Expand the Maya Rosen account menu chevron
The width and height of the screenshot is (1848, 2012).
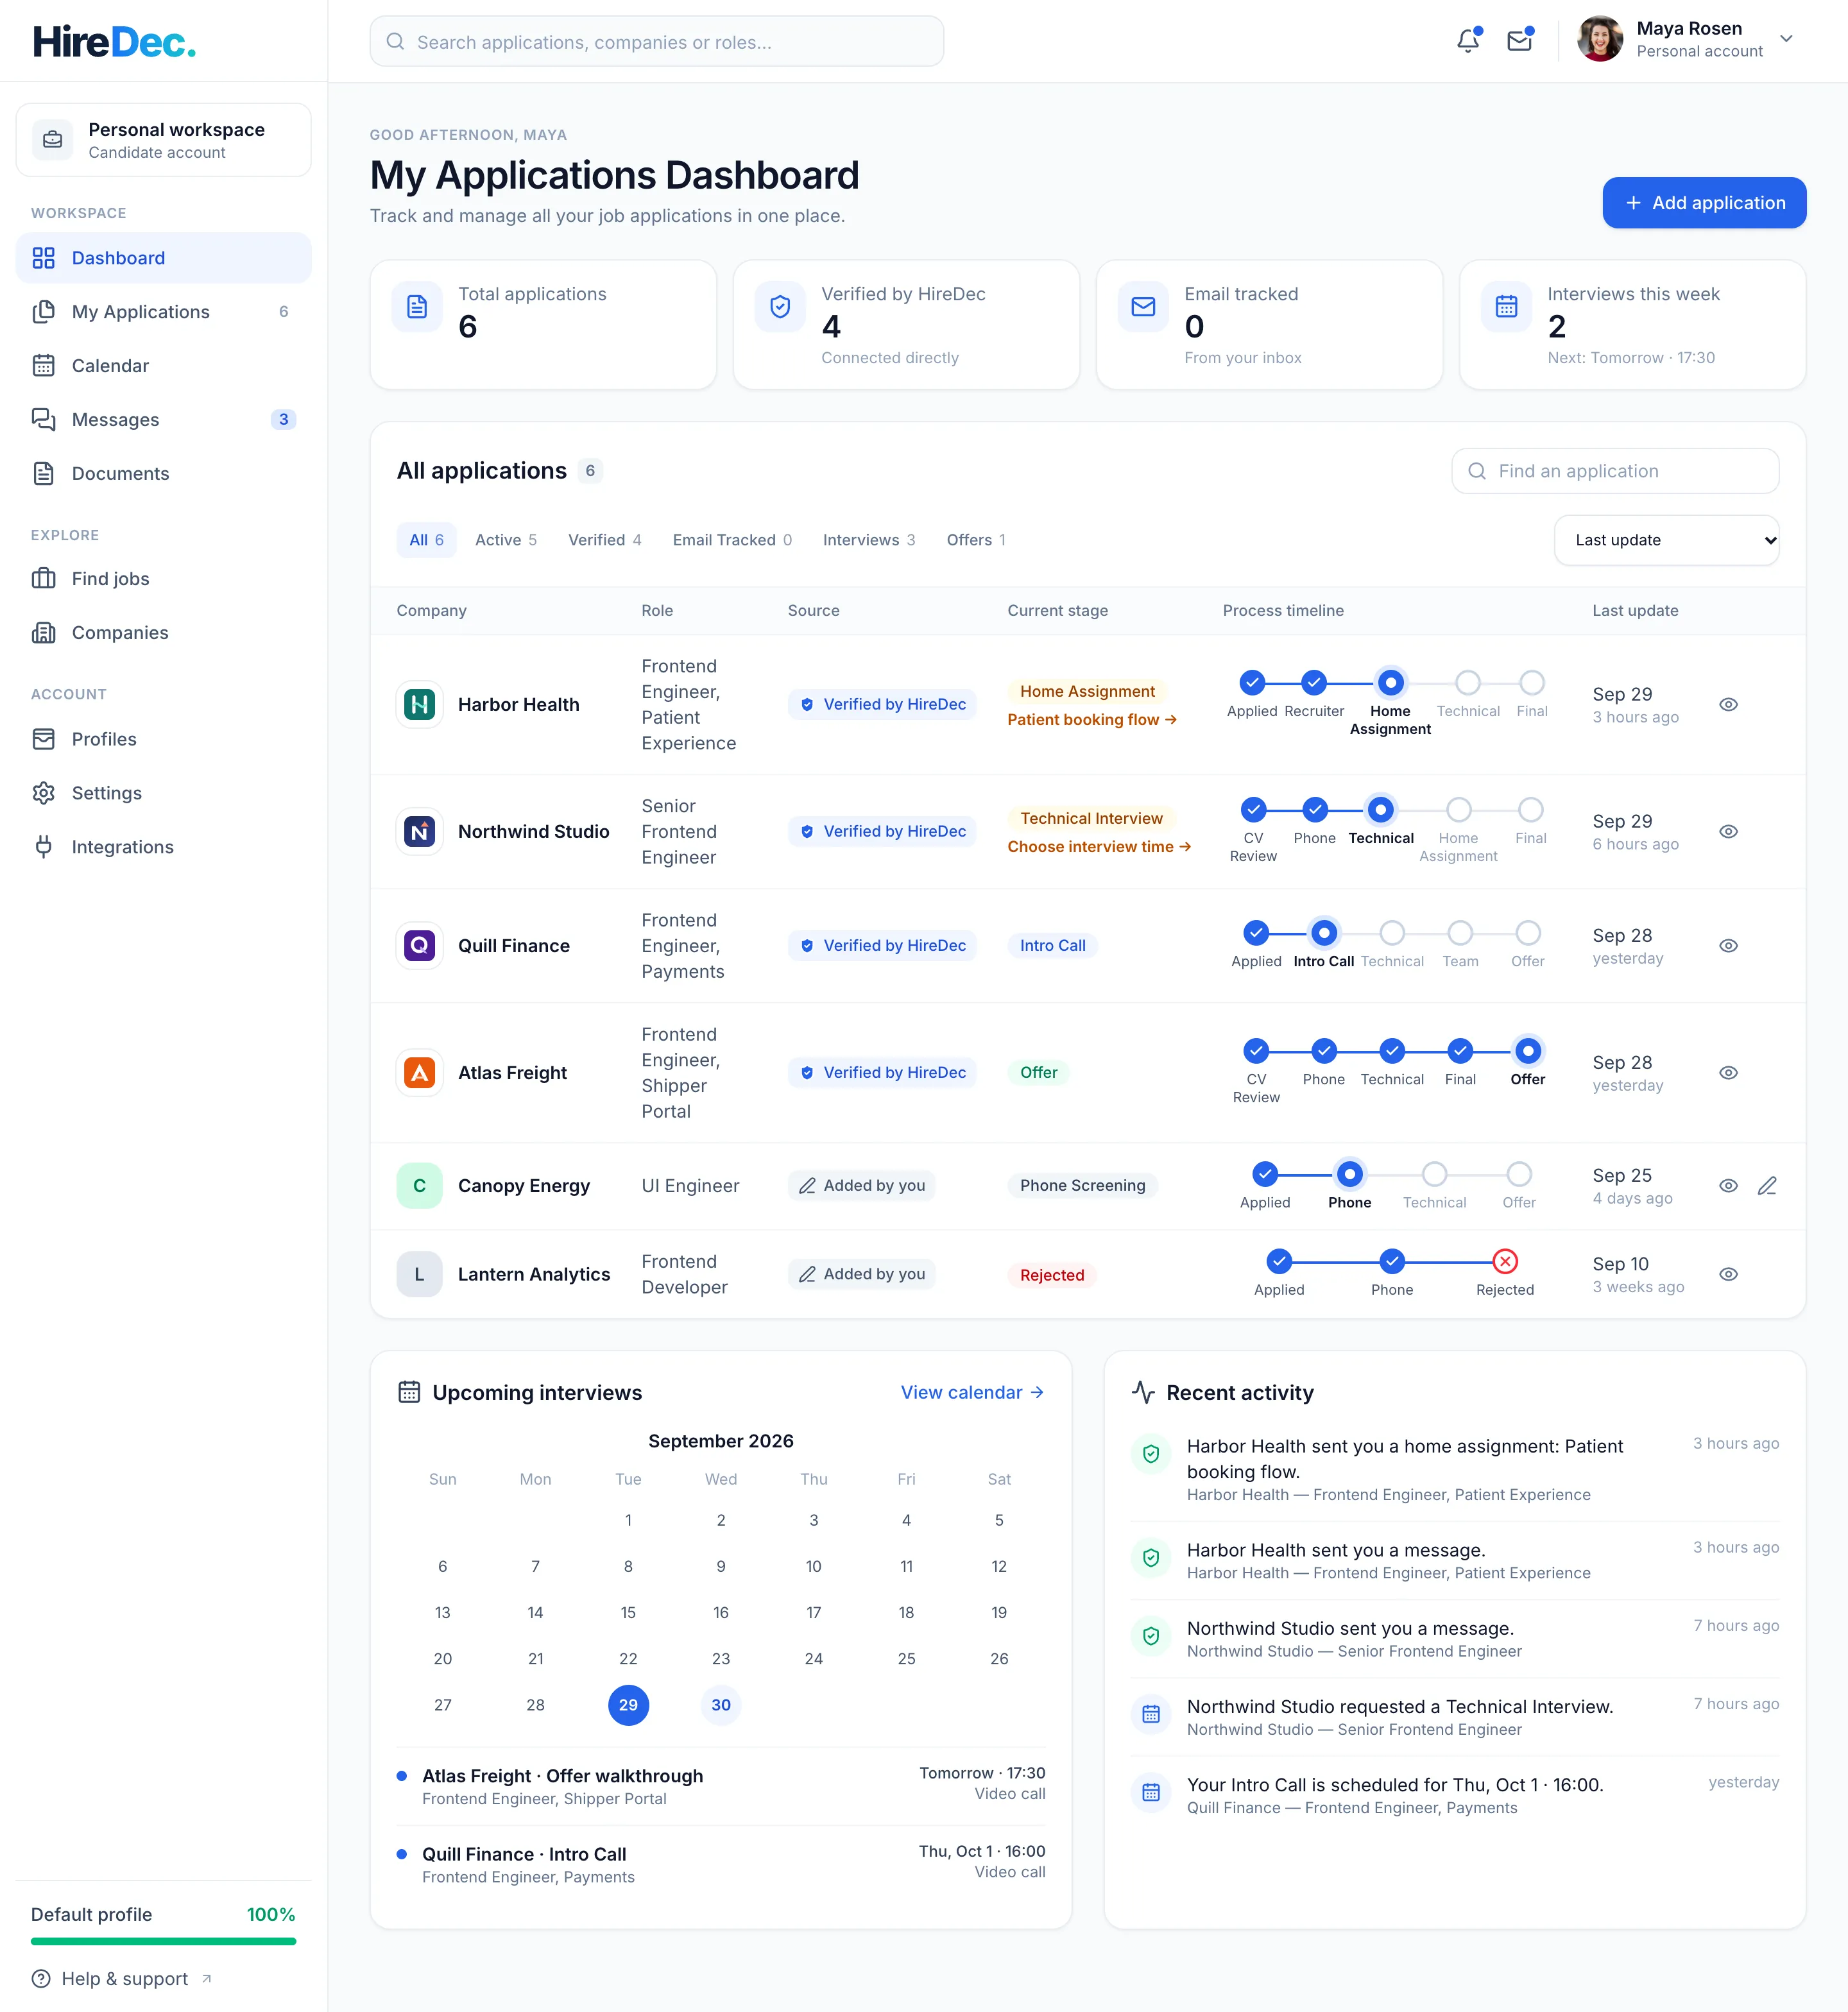tap(1786, 40)
